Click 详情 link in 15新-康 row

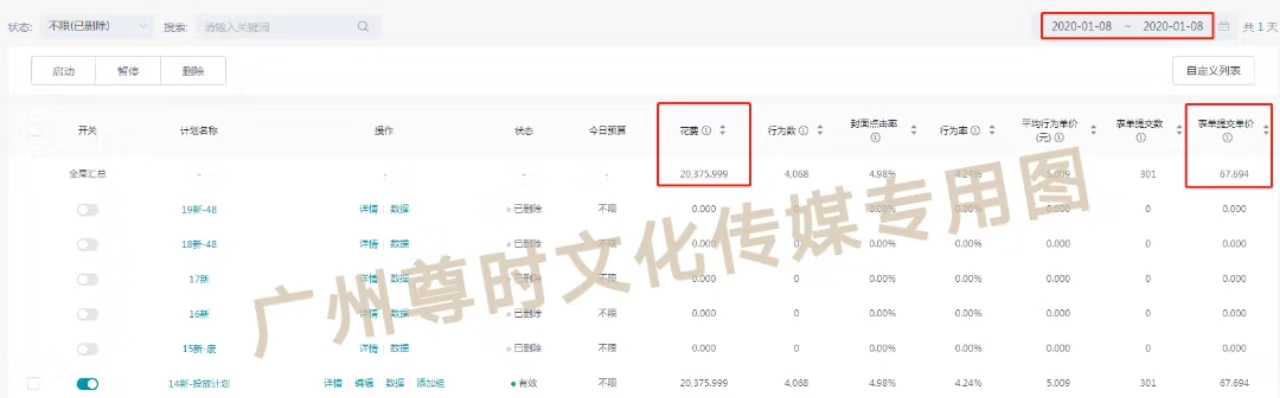pyautogui.click(x=369, y=348)
